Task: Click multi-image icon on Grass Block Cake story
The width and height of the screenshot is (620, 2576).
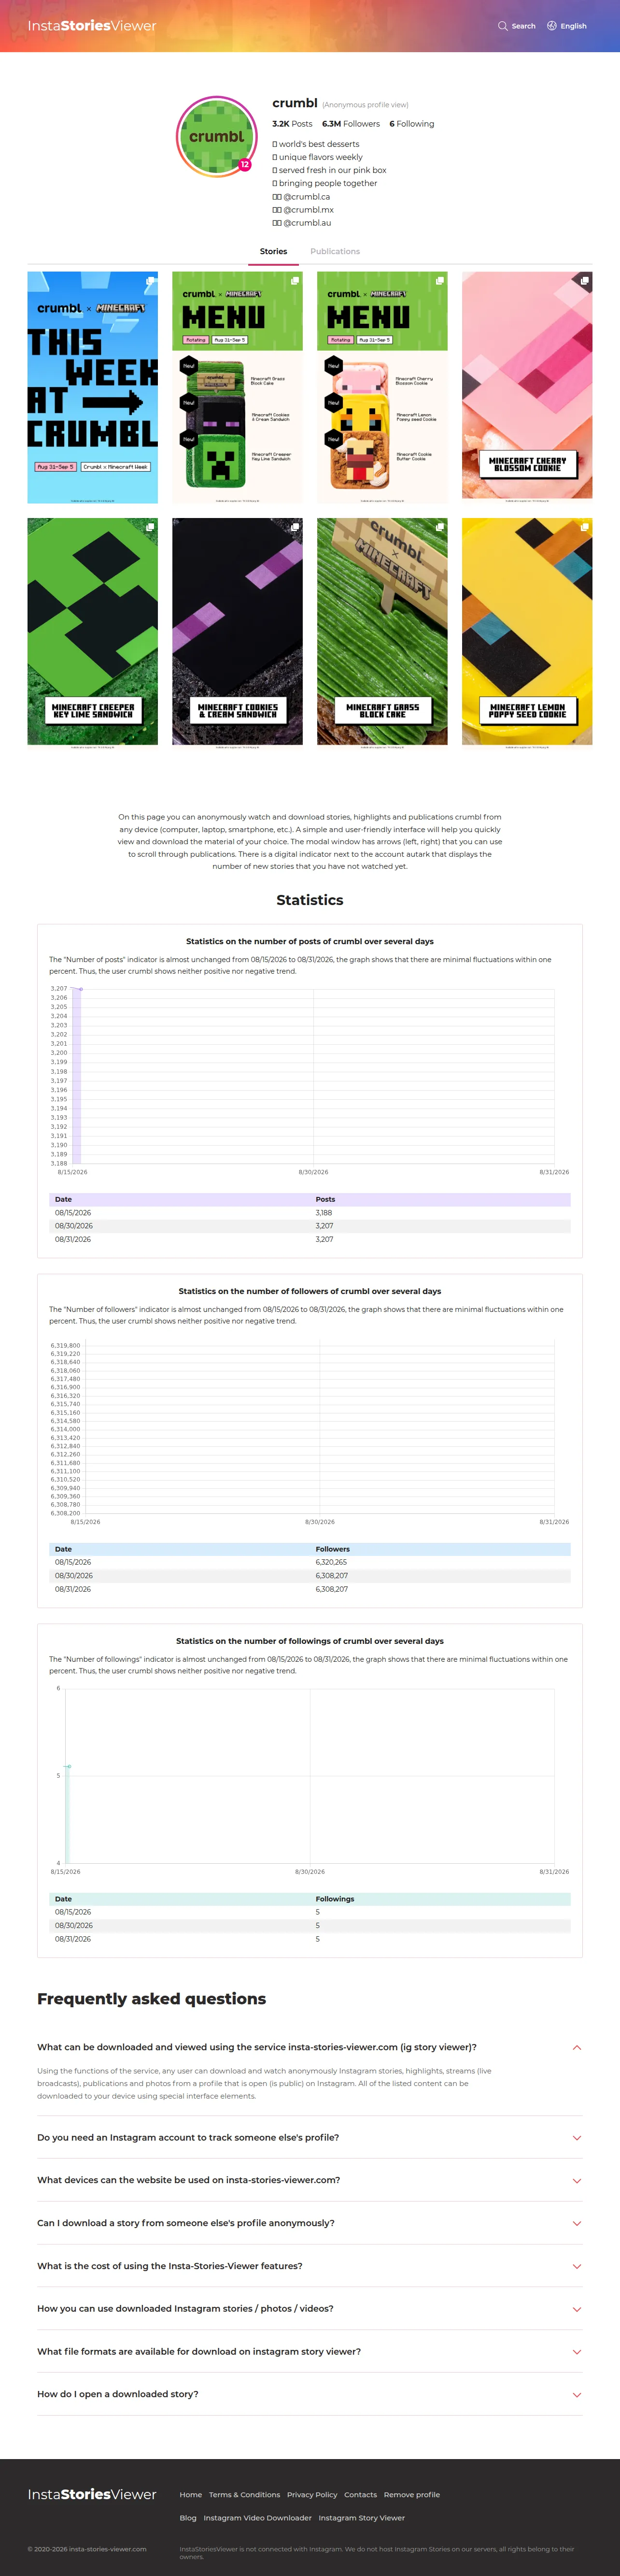Action: pyautogui.click(x=440, y=527)
